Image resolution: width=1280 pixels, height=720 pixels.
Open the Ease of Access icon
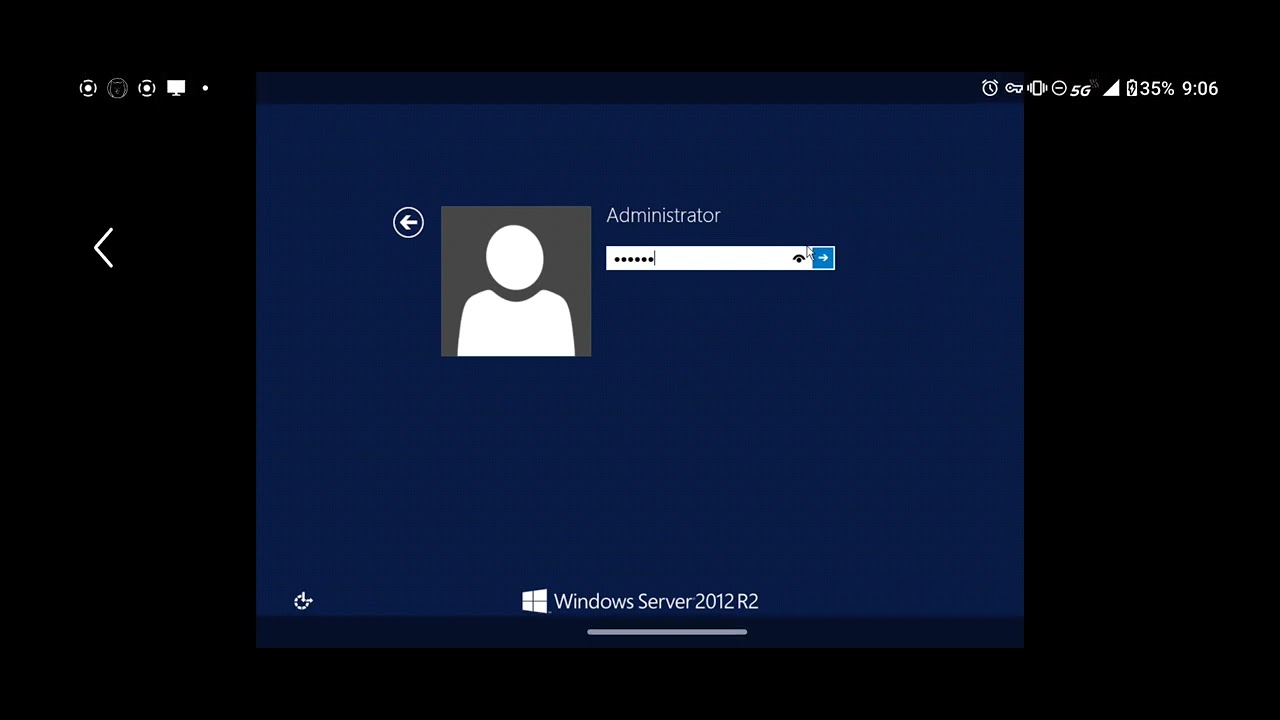[x=303, y=601]
